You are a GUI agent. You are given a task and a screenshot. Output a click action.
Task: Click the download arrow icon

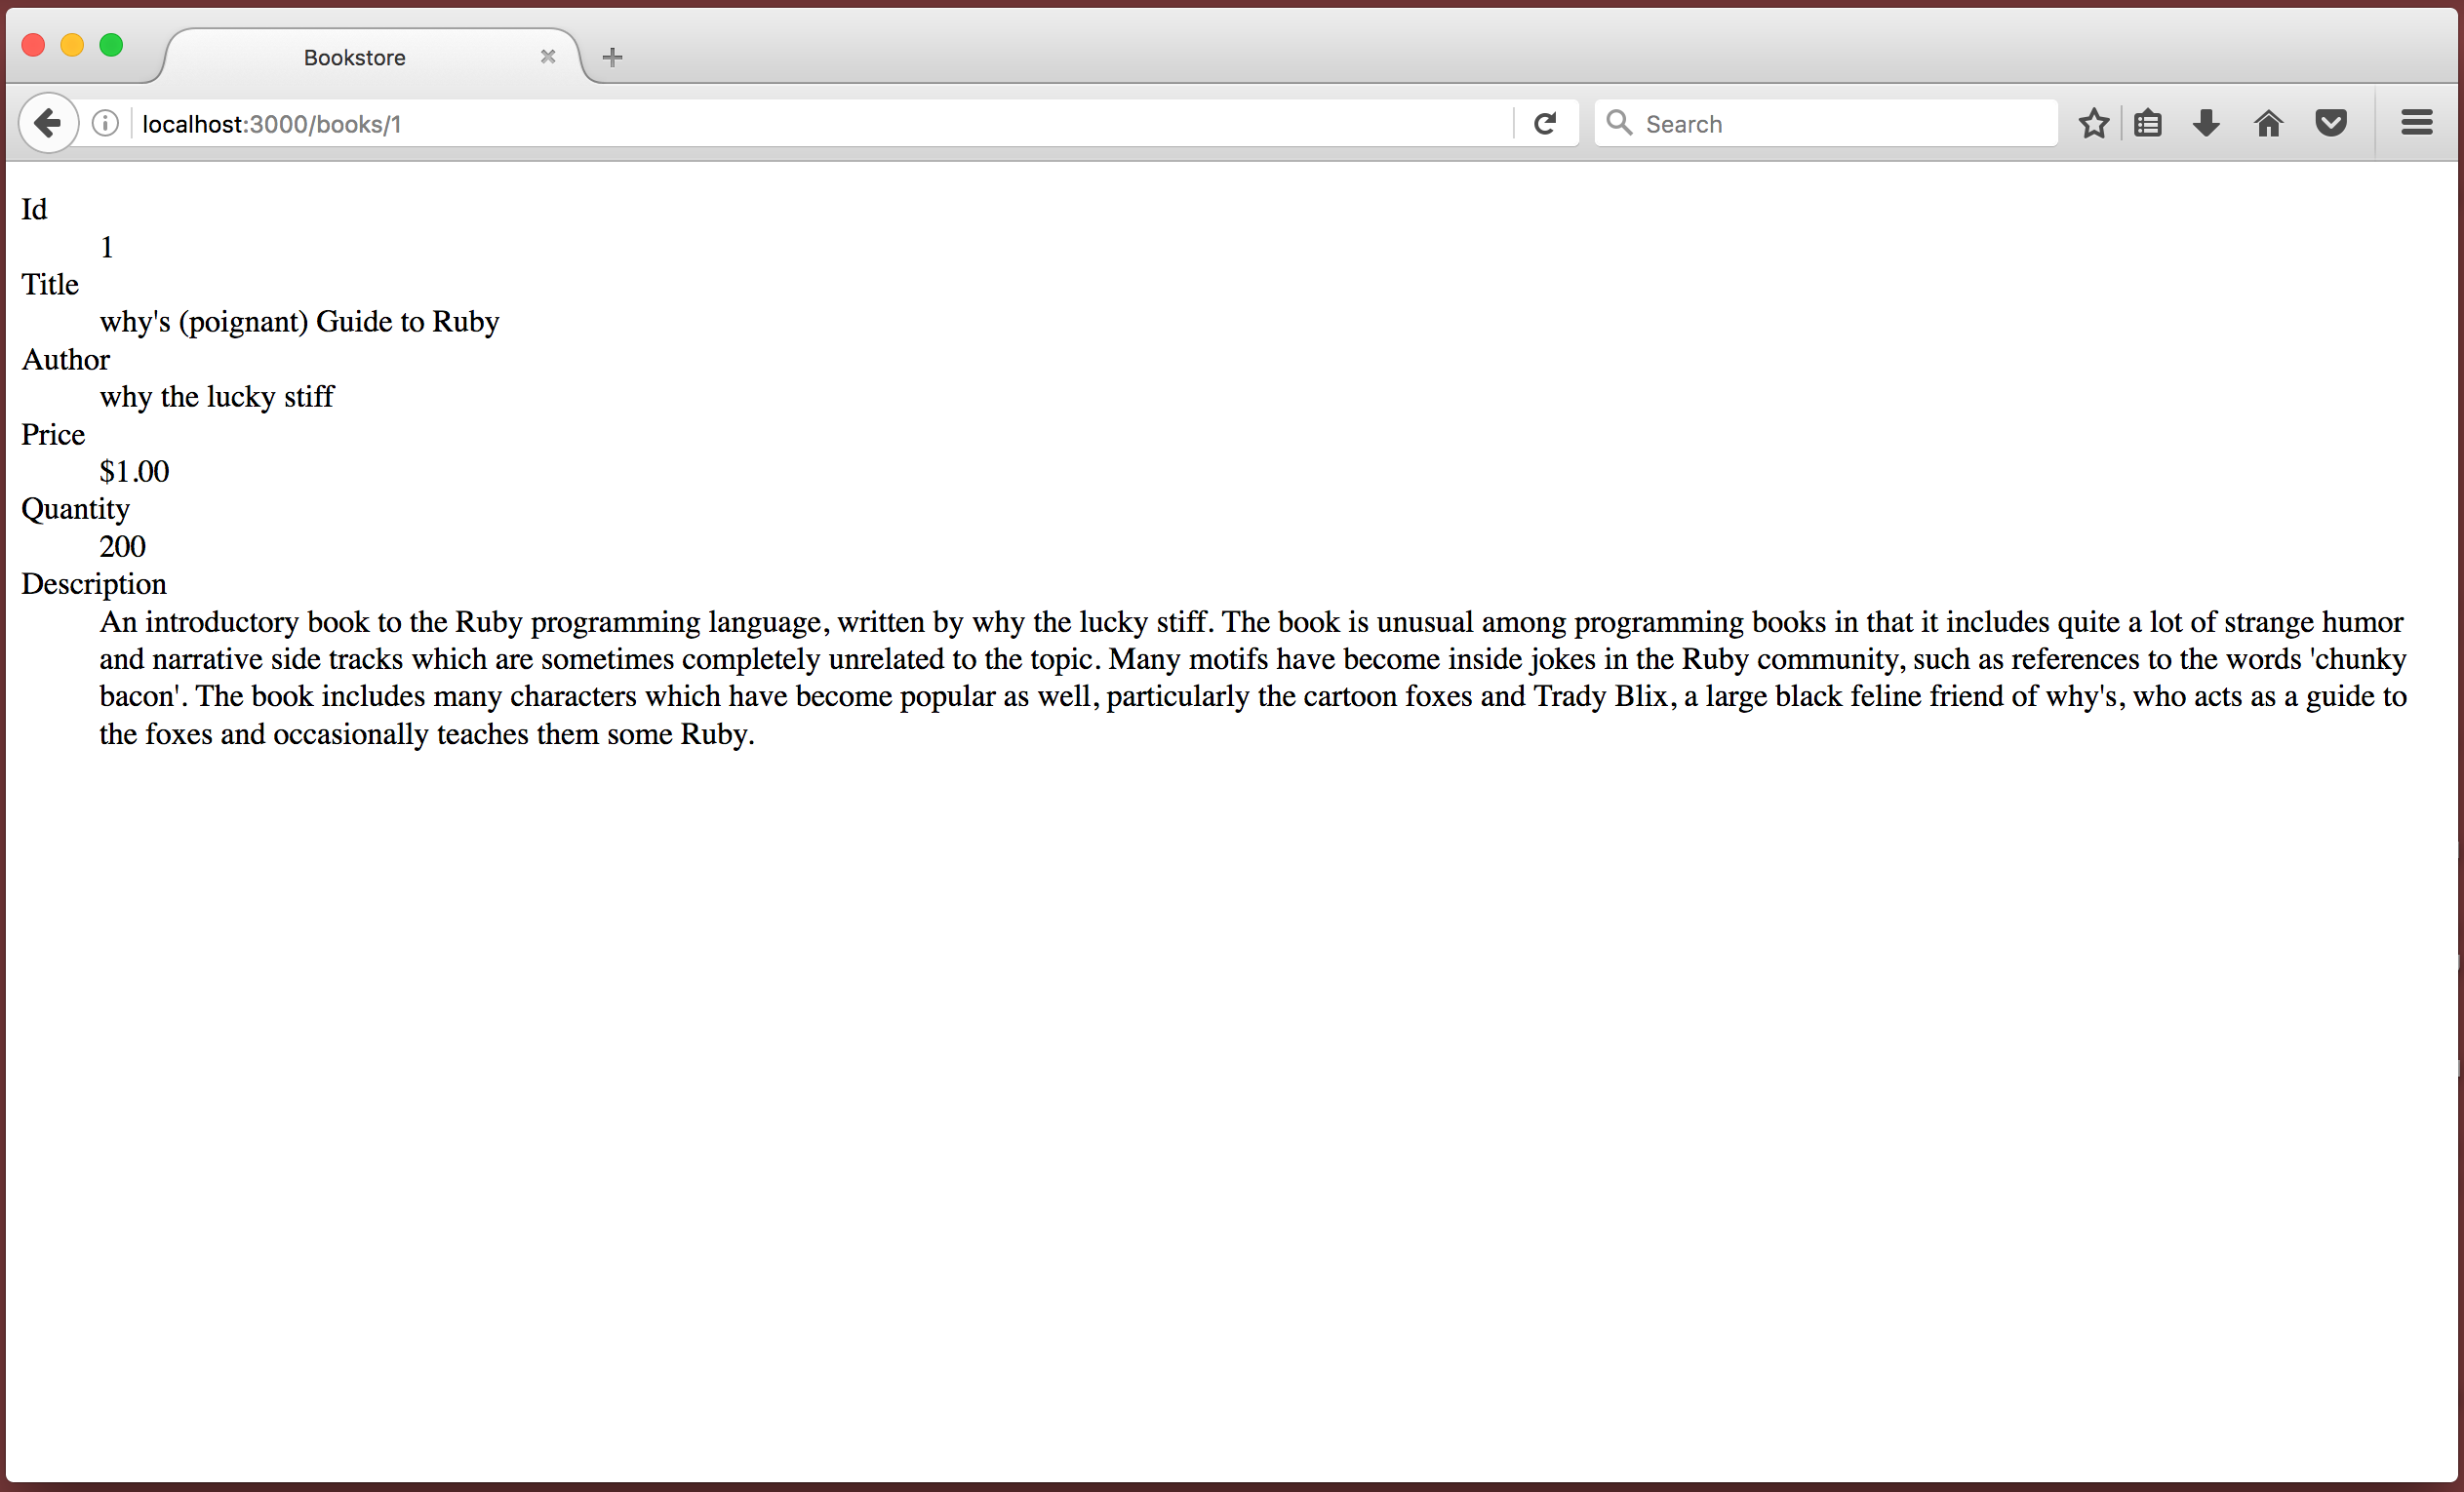2207,123
